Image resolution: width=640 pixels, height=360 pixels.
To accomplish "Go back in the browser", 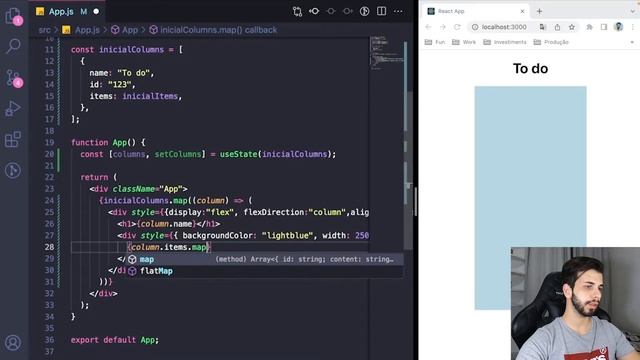I will 428,27.
